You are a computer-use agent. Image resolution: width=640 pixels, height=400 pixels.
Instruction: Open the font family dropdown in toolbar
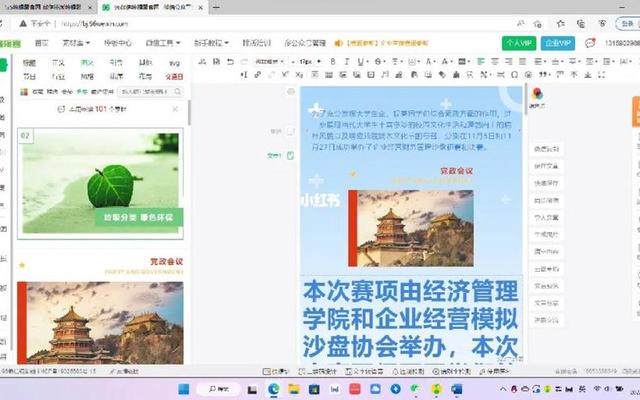[x=270, y=62]
